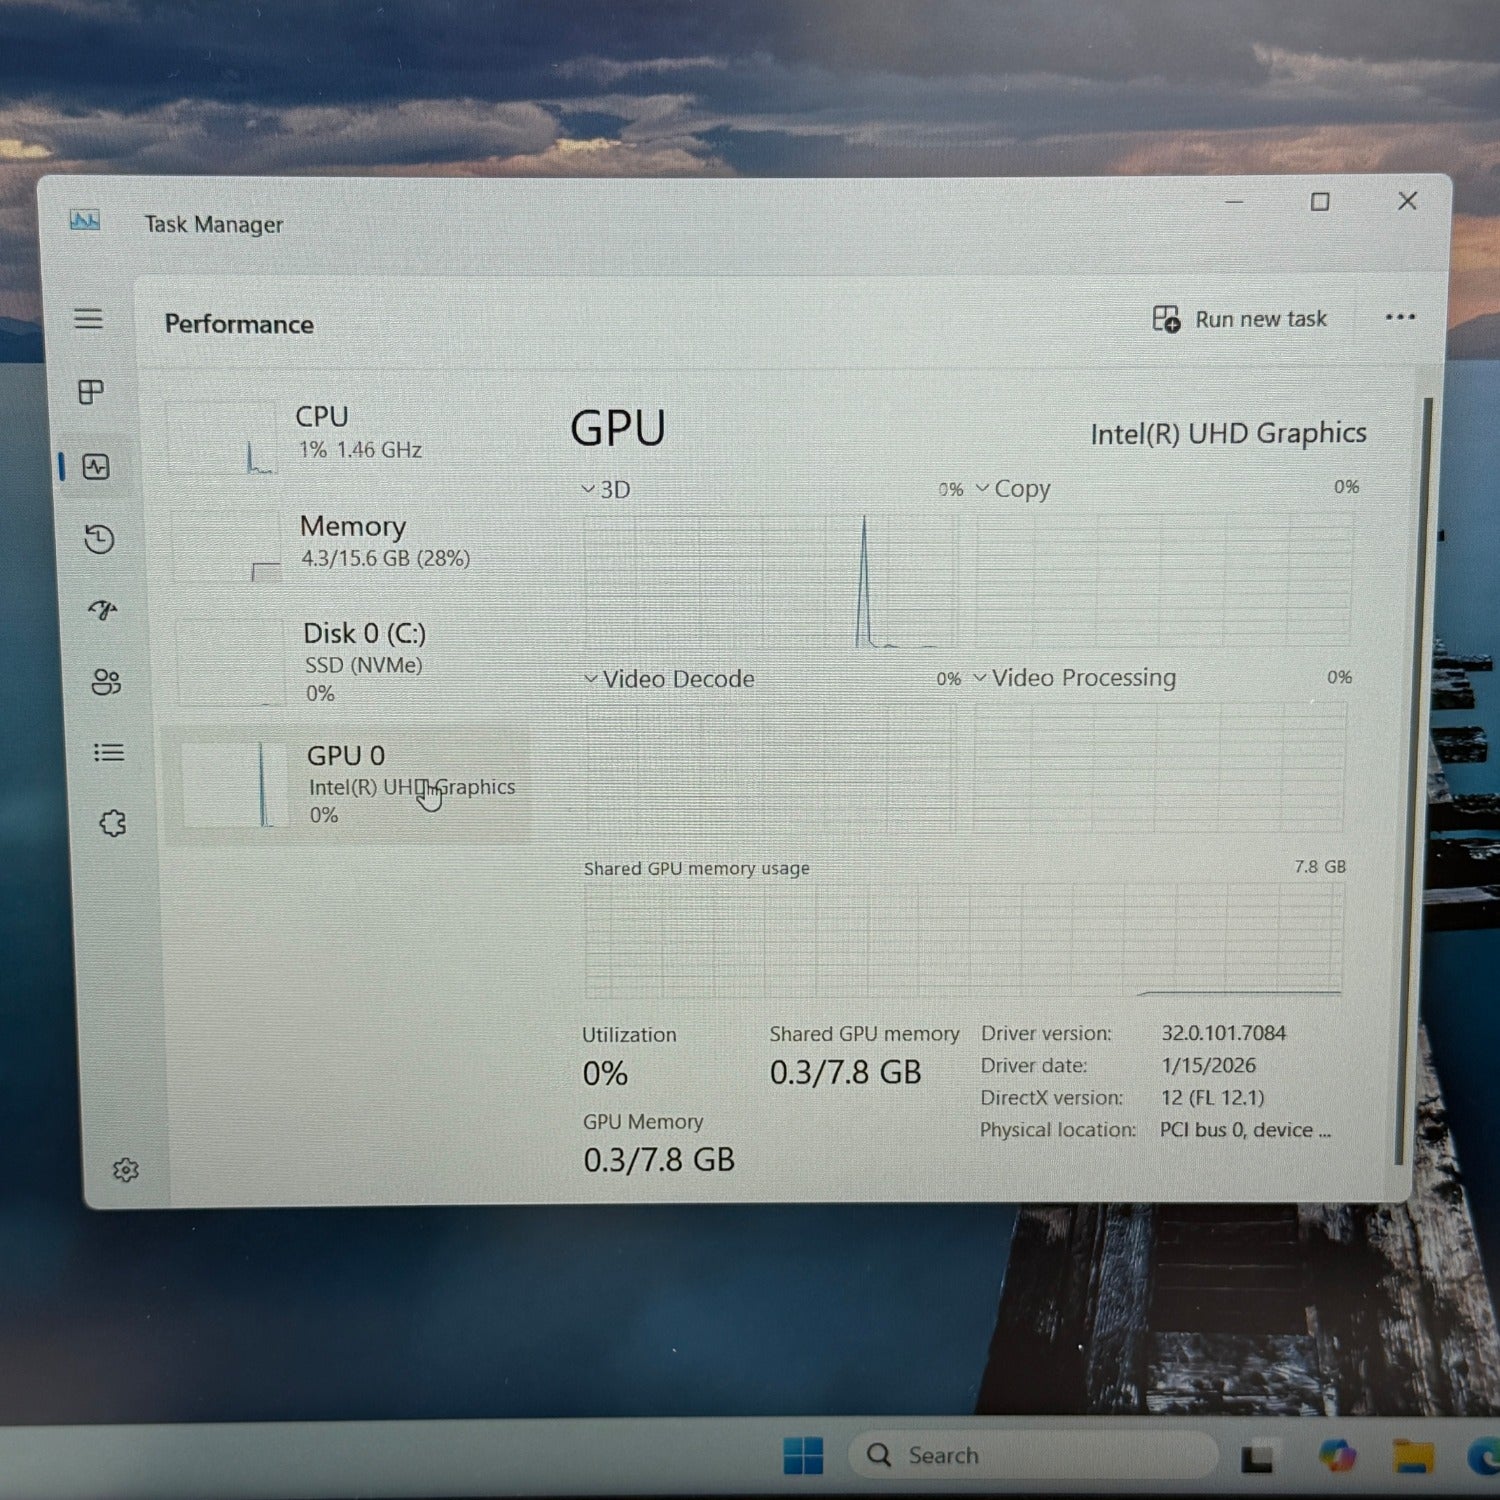Viewport: 1500px width, 1500px height.
Task: Click the driver version 32.0.101.7084
Action: [x=1224, y=1033]
